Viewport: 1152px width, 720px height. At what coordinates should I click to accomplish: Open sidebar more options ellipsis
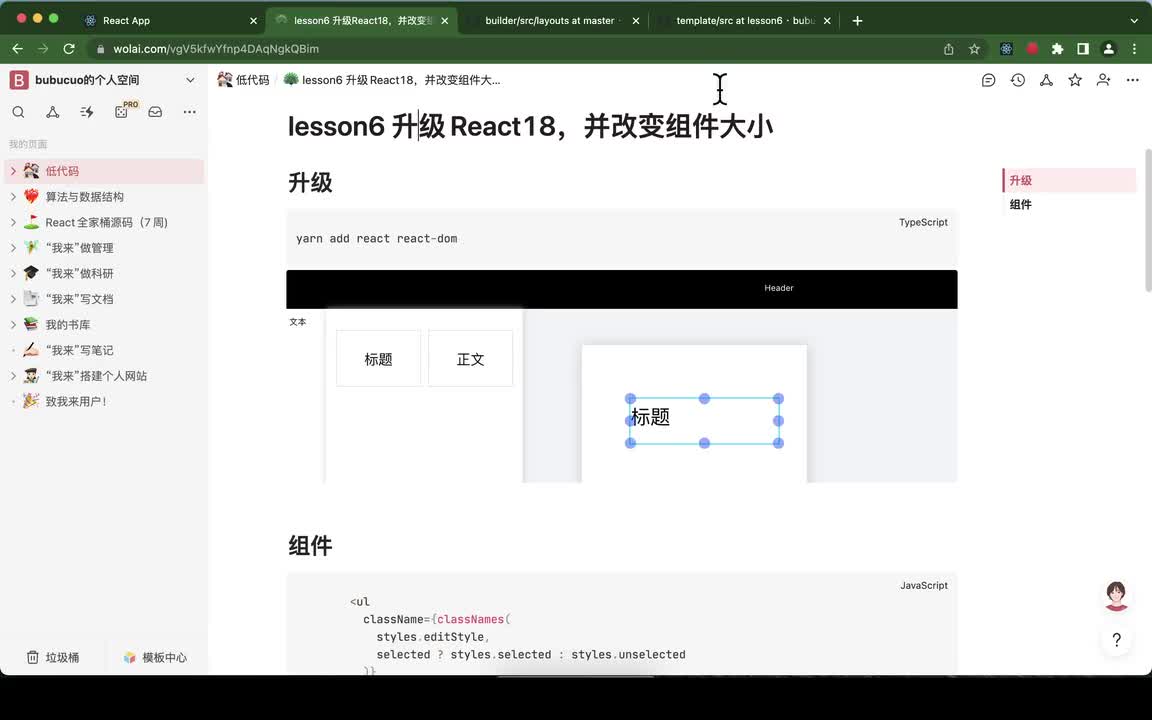point(190,112)
